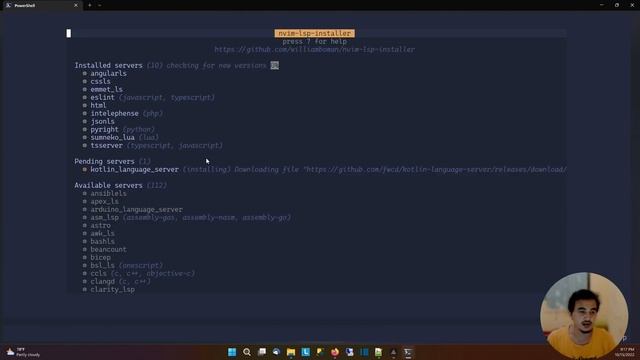Click the Available servers heading

pos(109,185)
